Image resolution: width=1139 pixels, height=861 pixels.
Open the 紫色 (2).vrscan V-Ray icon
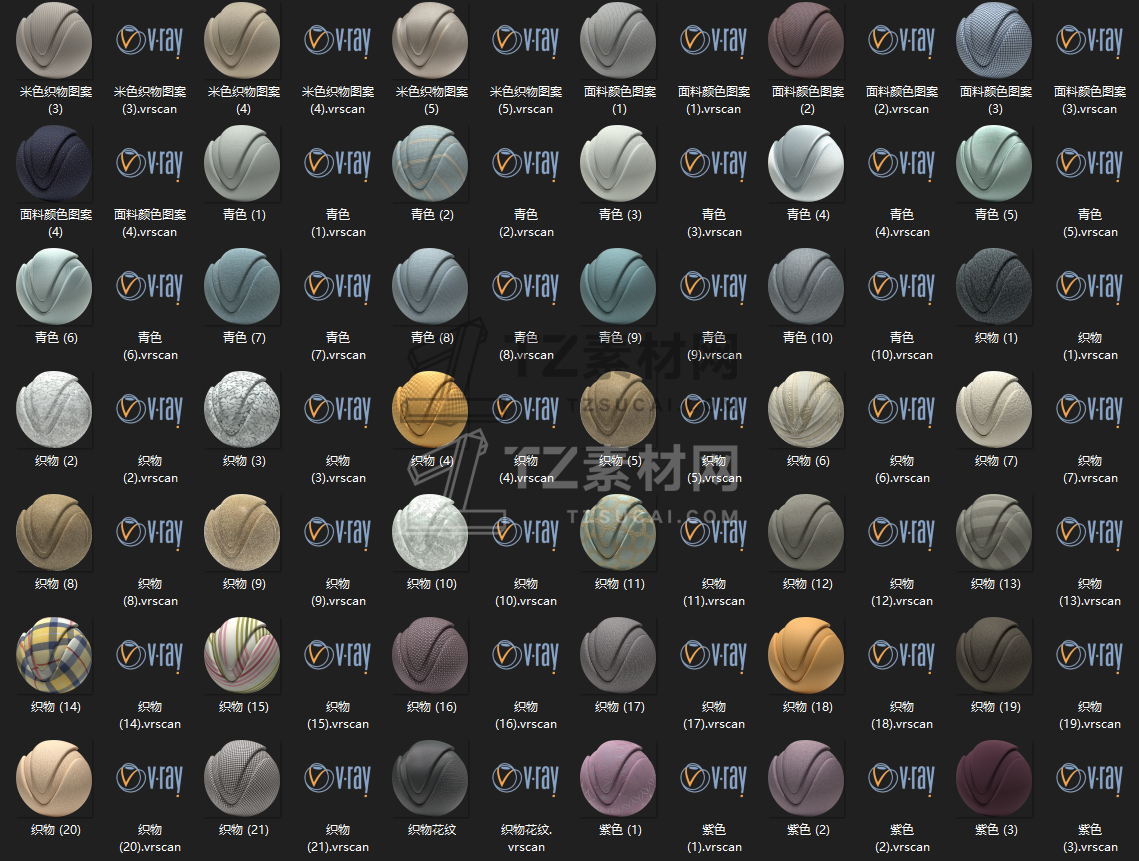pos(902,778)
